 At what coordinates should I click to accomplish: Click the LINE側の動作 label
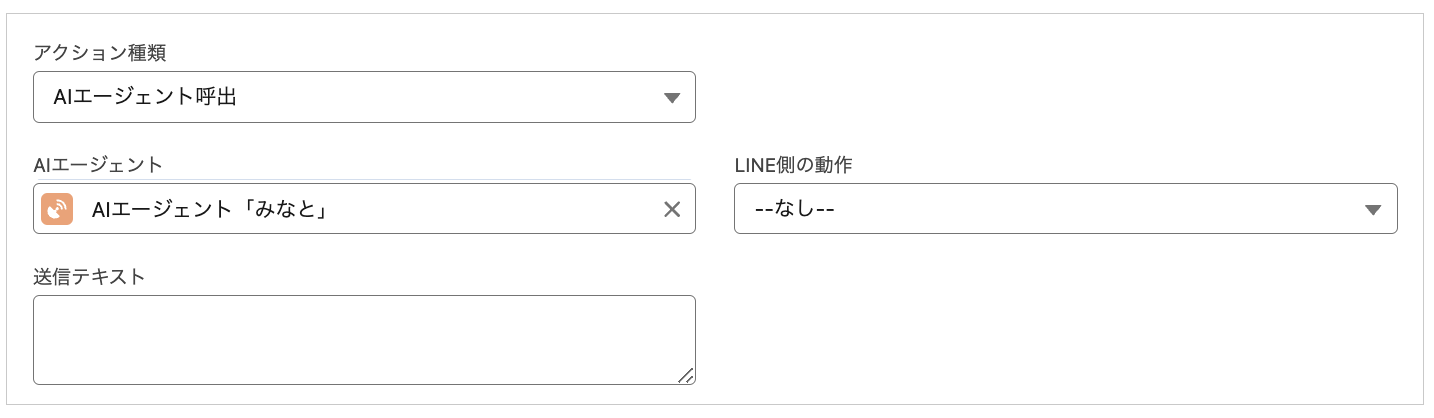click(793, 164)
